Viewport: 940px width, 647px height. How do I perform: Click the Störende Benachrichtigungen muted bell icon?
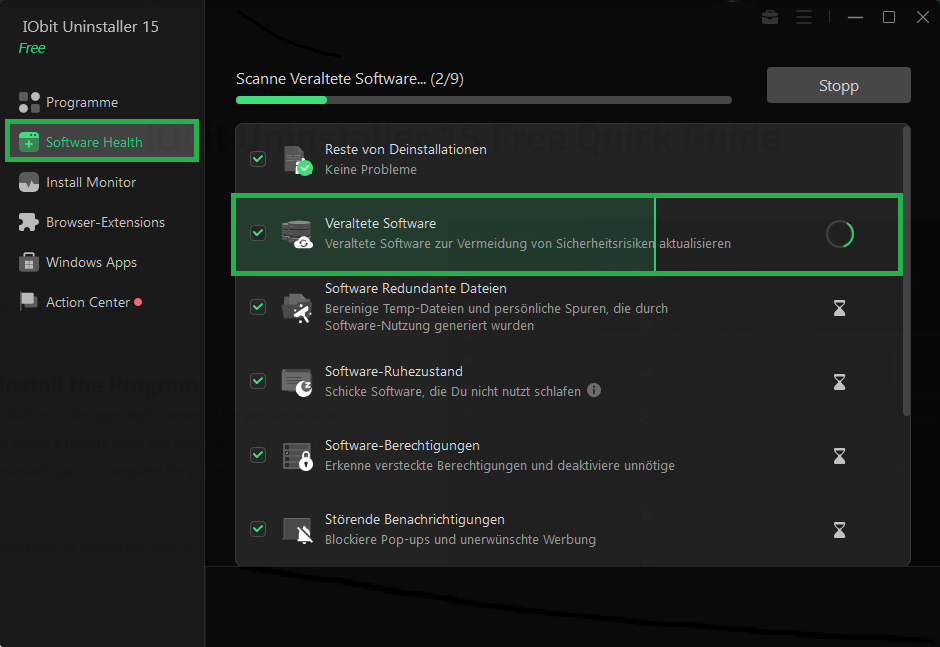pos(297,530)
